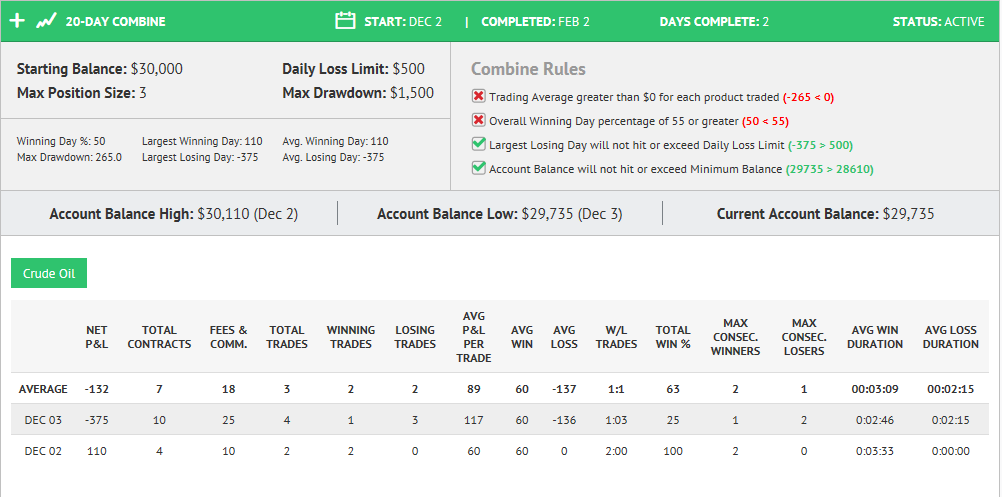
Task: Click the LOSING TRADES column header
Action: tap(415, 337)
